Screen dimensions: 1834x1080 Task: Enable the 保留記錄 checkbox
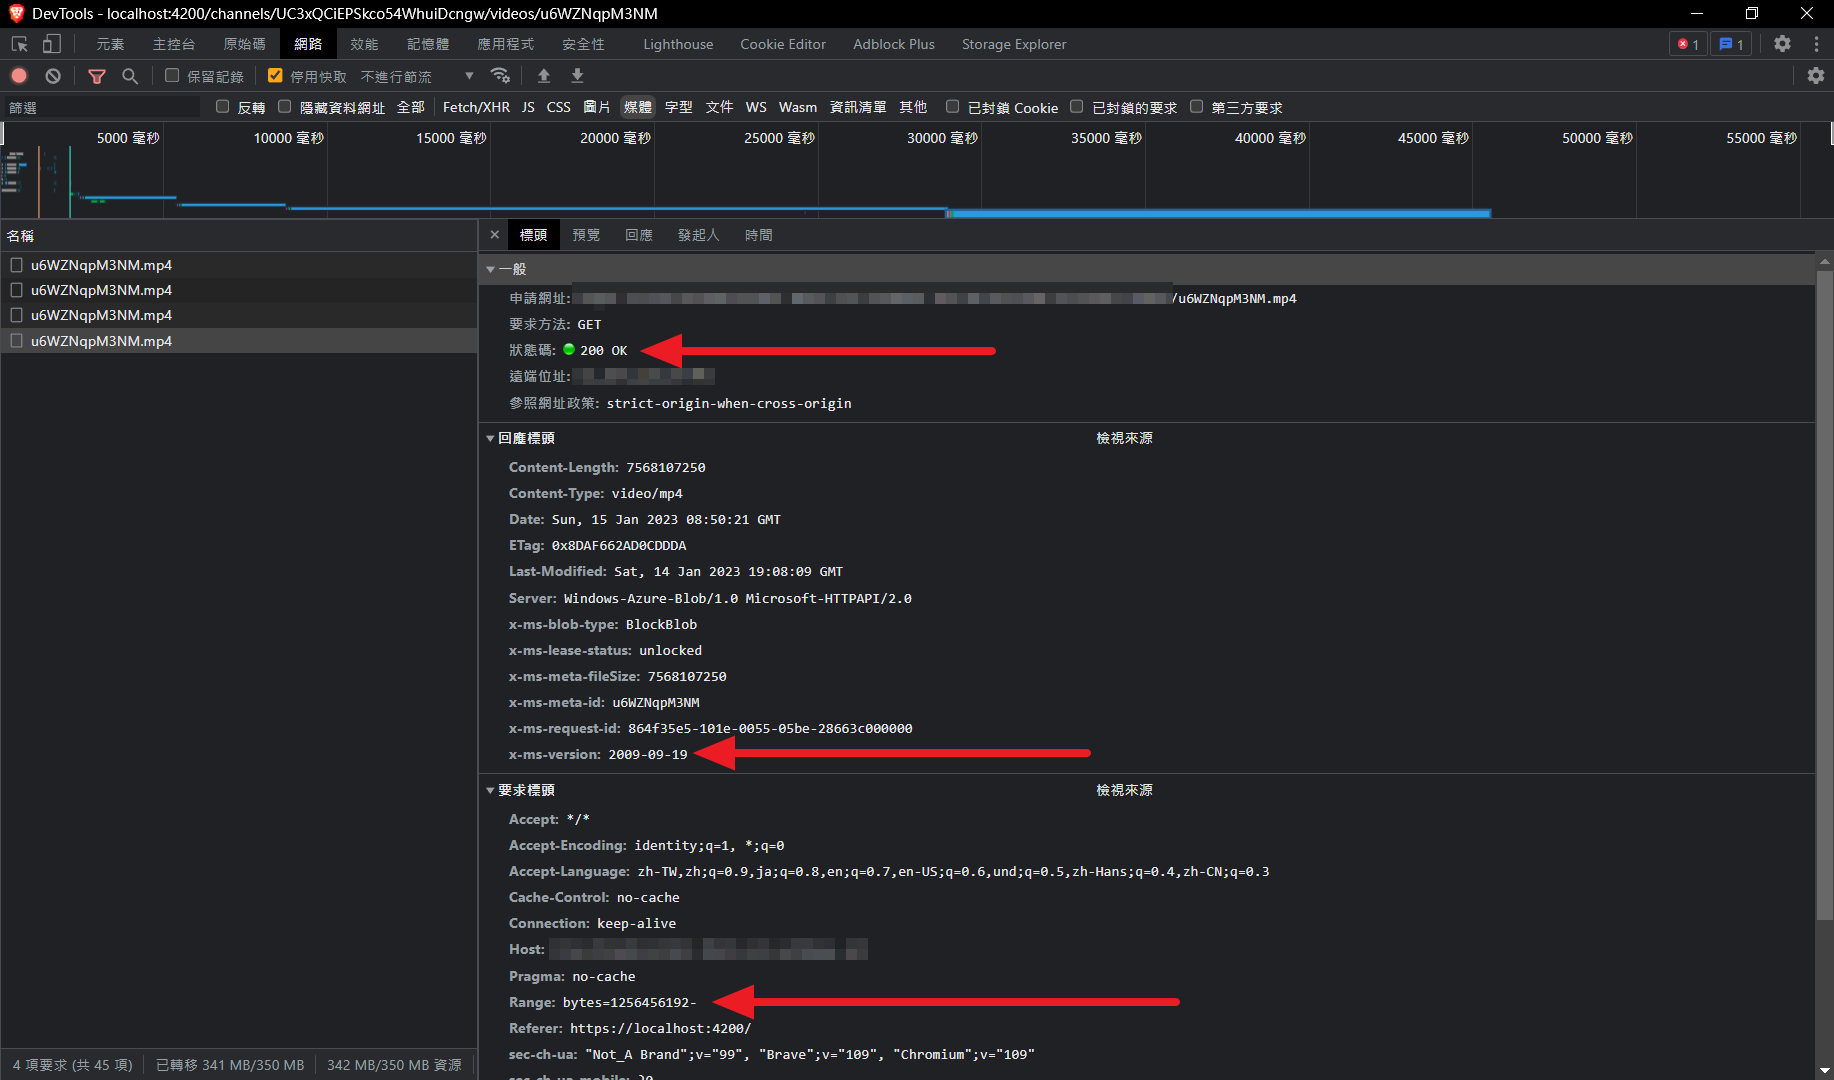[172, 76]
